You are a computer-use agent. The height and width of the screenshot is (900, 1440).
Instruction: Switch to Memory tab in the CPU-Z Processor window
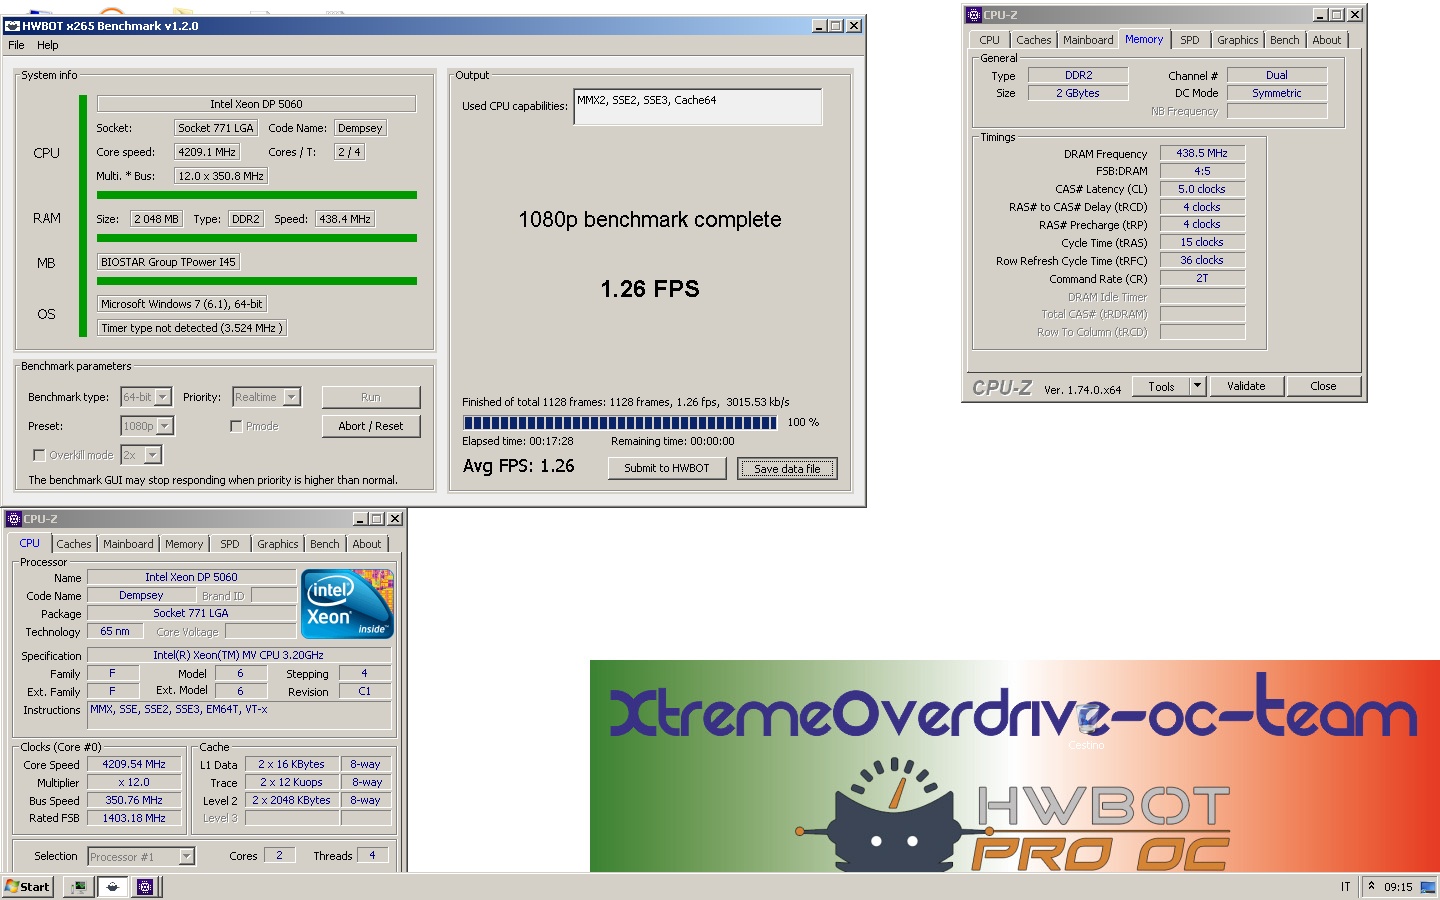click(184, 544)
